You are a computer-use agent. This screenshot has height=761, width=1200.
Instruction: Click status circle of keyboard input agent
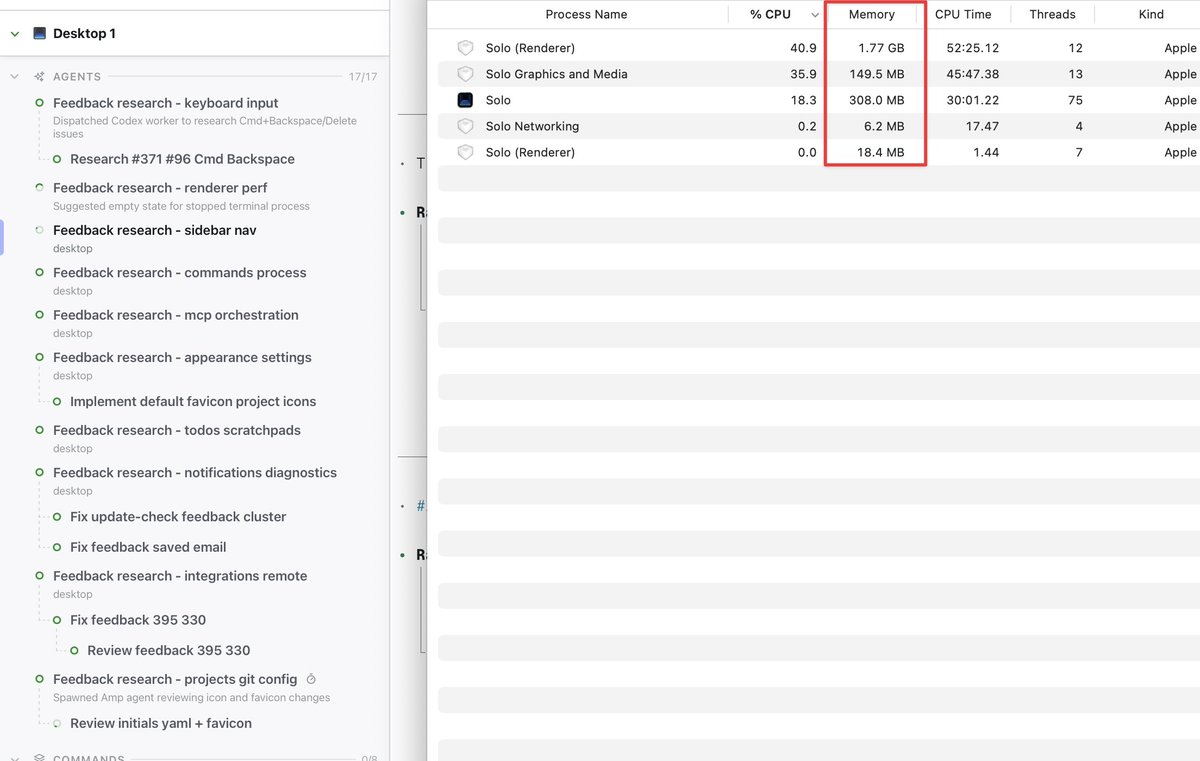point(40,103)
